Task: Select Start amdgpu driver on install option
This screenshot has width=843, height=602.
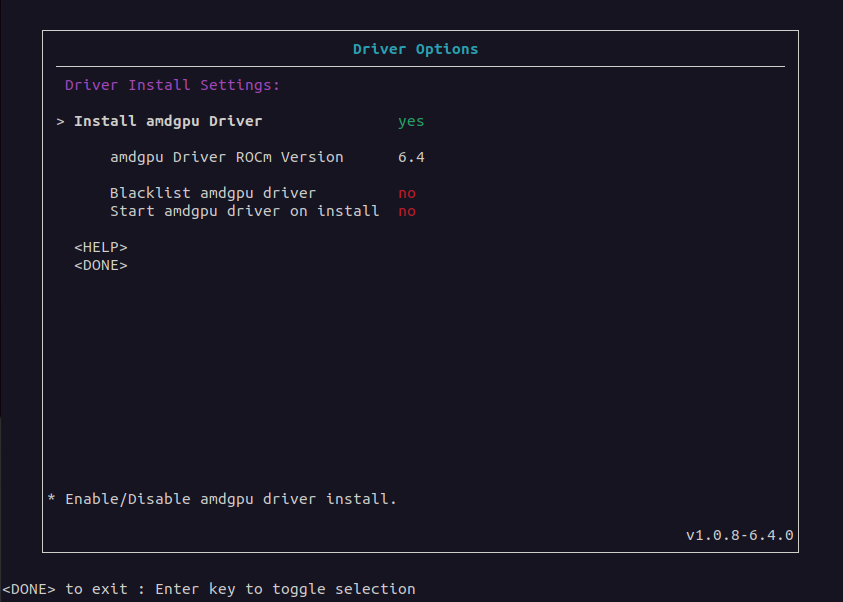Action: coord(244,211)
